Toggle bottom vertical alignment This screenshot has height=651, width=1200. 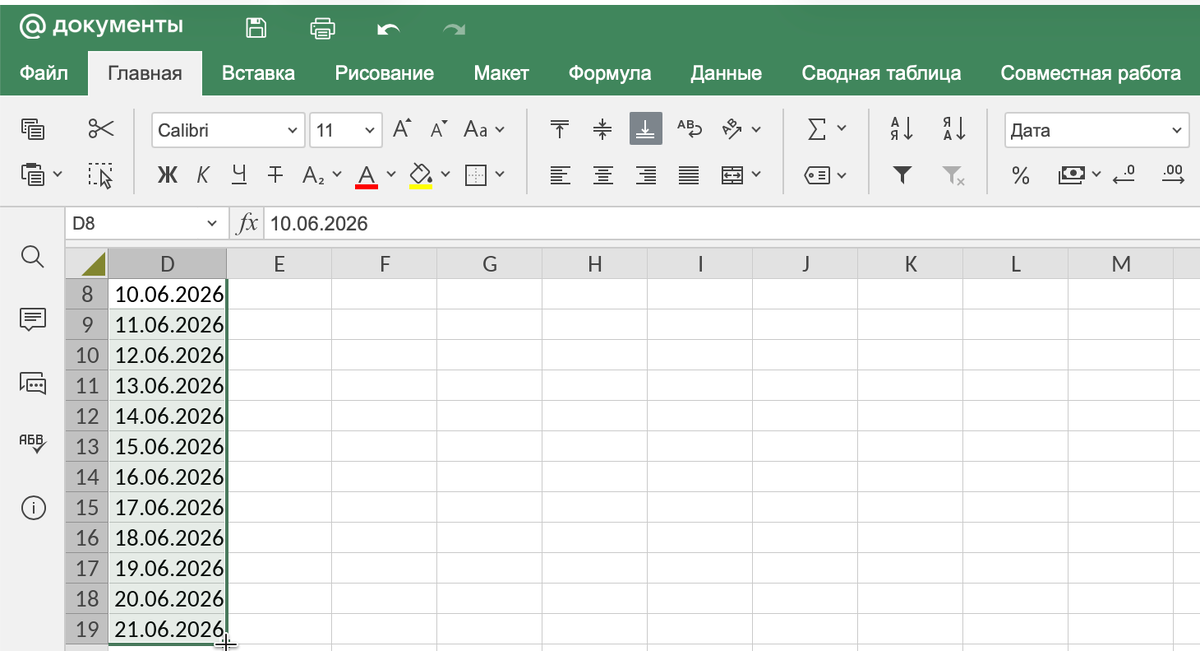[x=646, y=128]
